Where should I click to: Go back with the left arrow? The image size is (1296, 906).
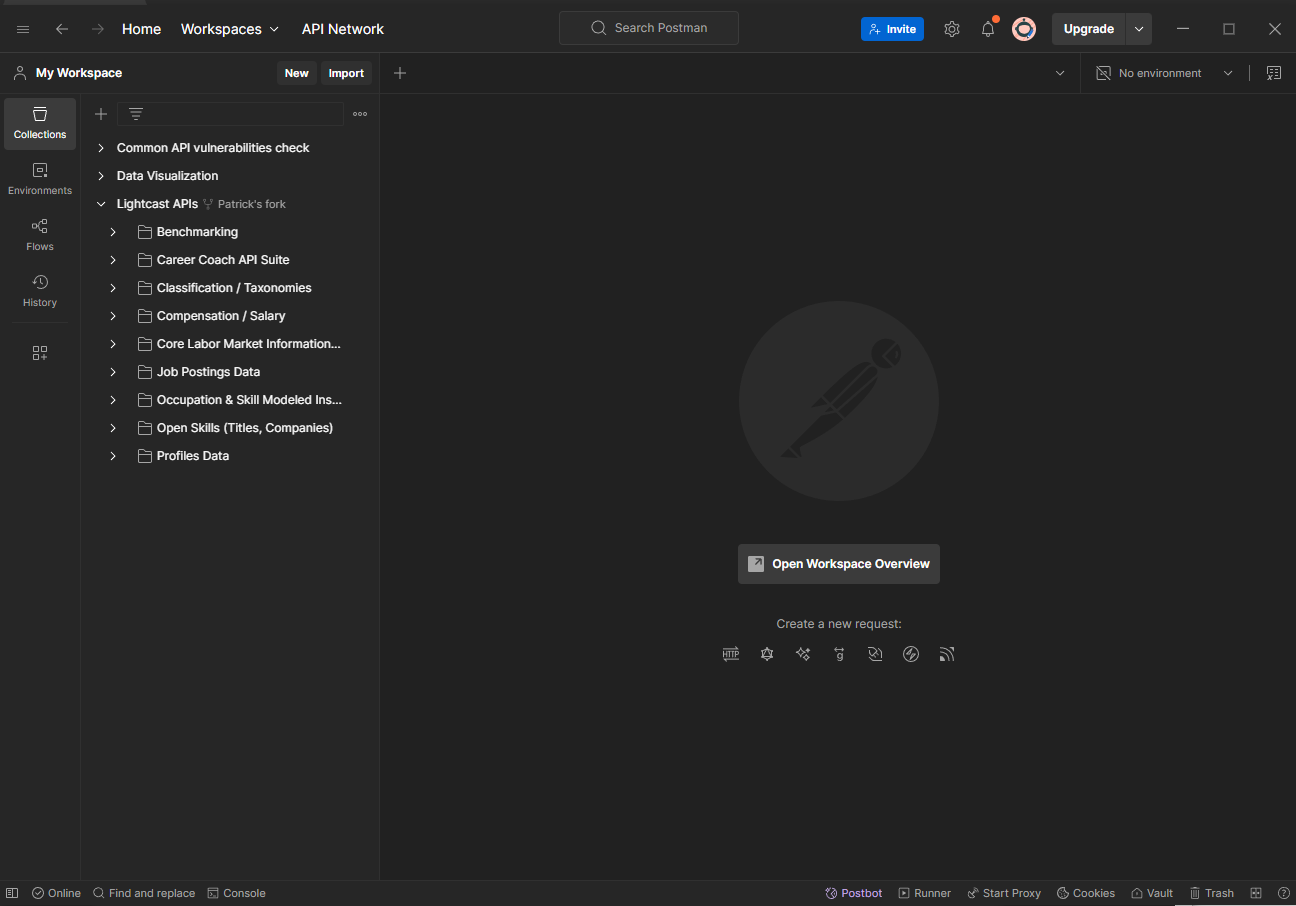(62, 29)
